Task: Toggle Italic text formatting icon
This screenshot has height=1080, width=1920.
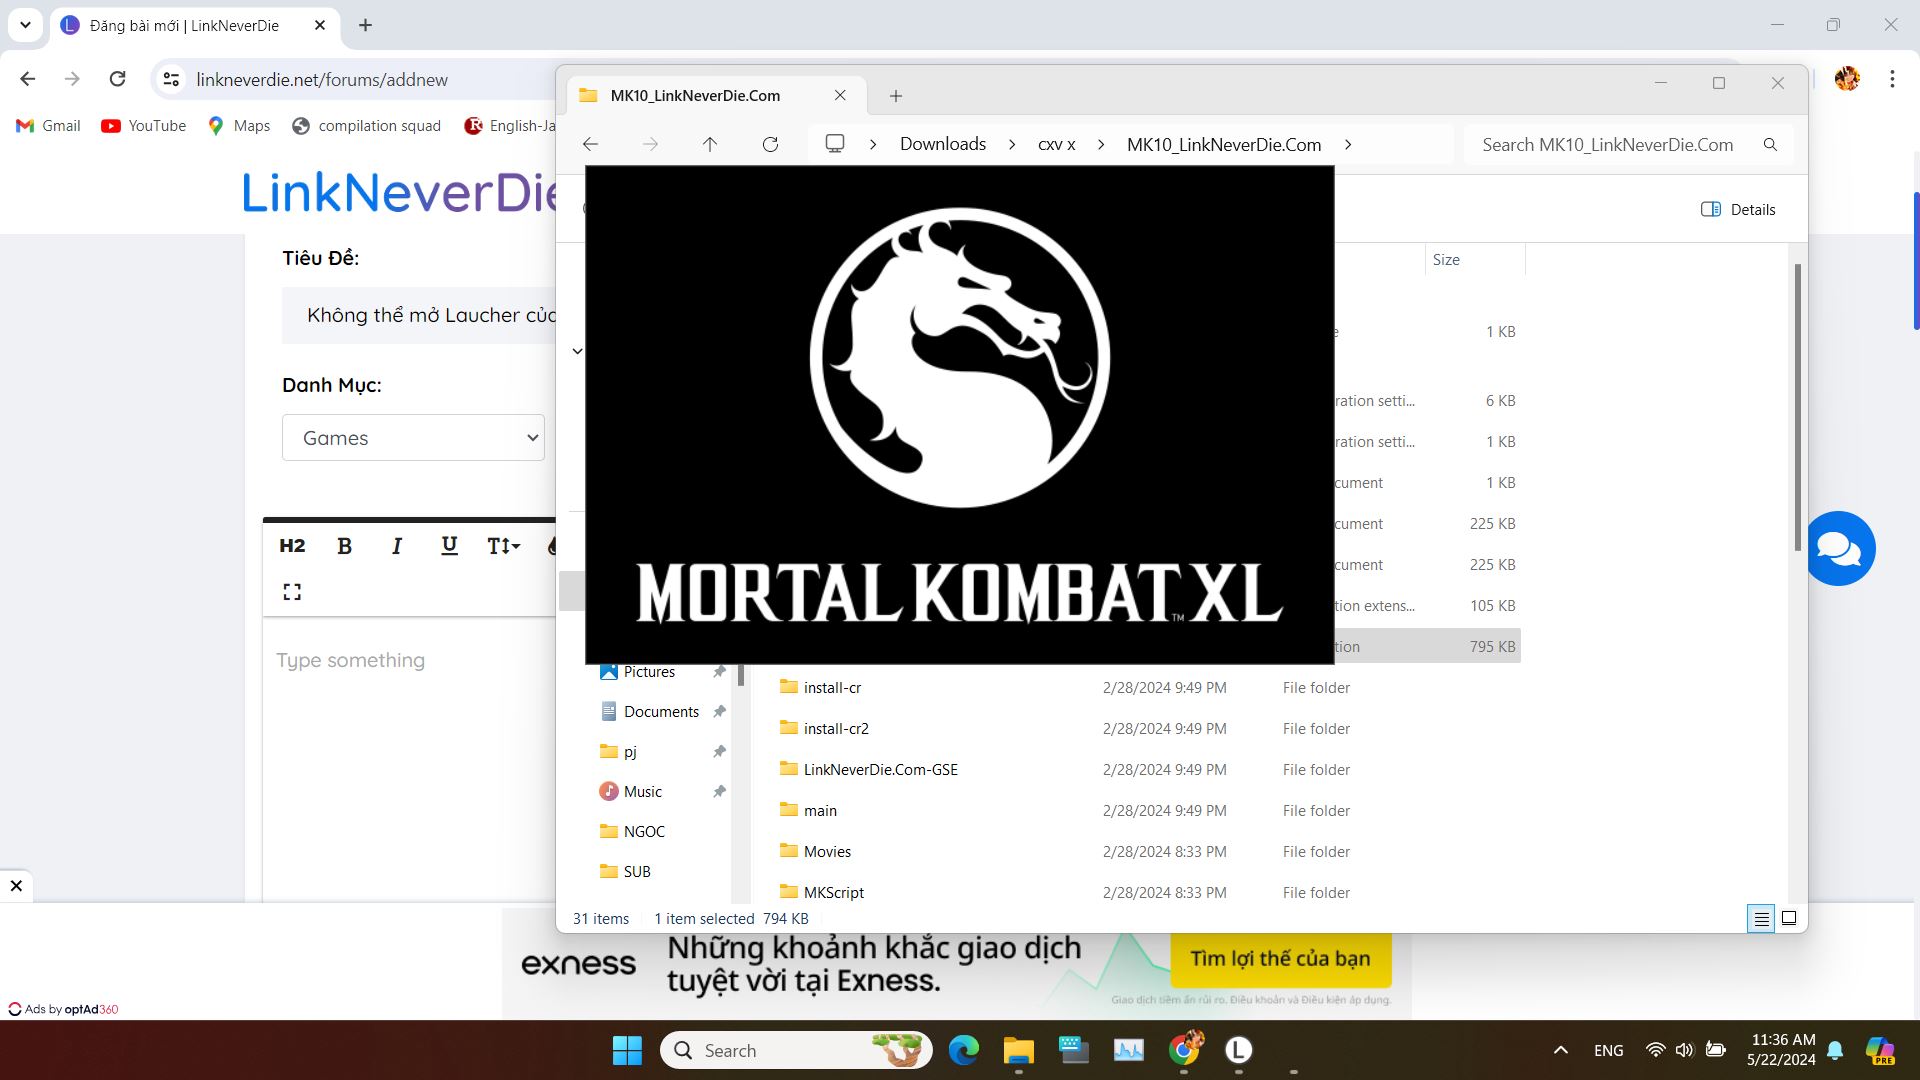Action: pyautogui.click(x=397, y=545)
